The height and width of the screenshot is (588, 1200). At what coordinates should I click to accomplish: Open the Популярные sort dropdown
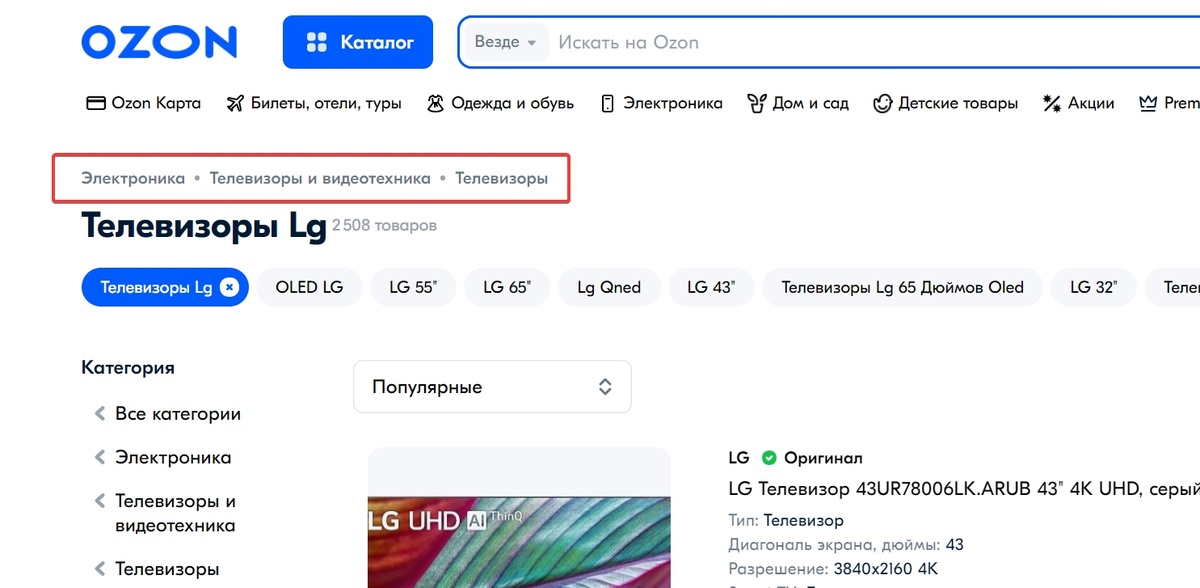[x=492, y=386]
